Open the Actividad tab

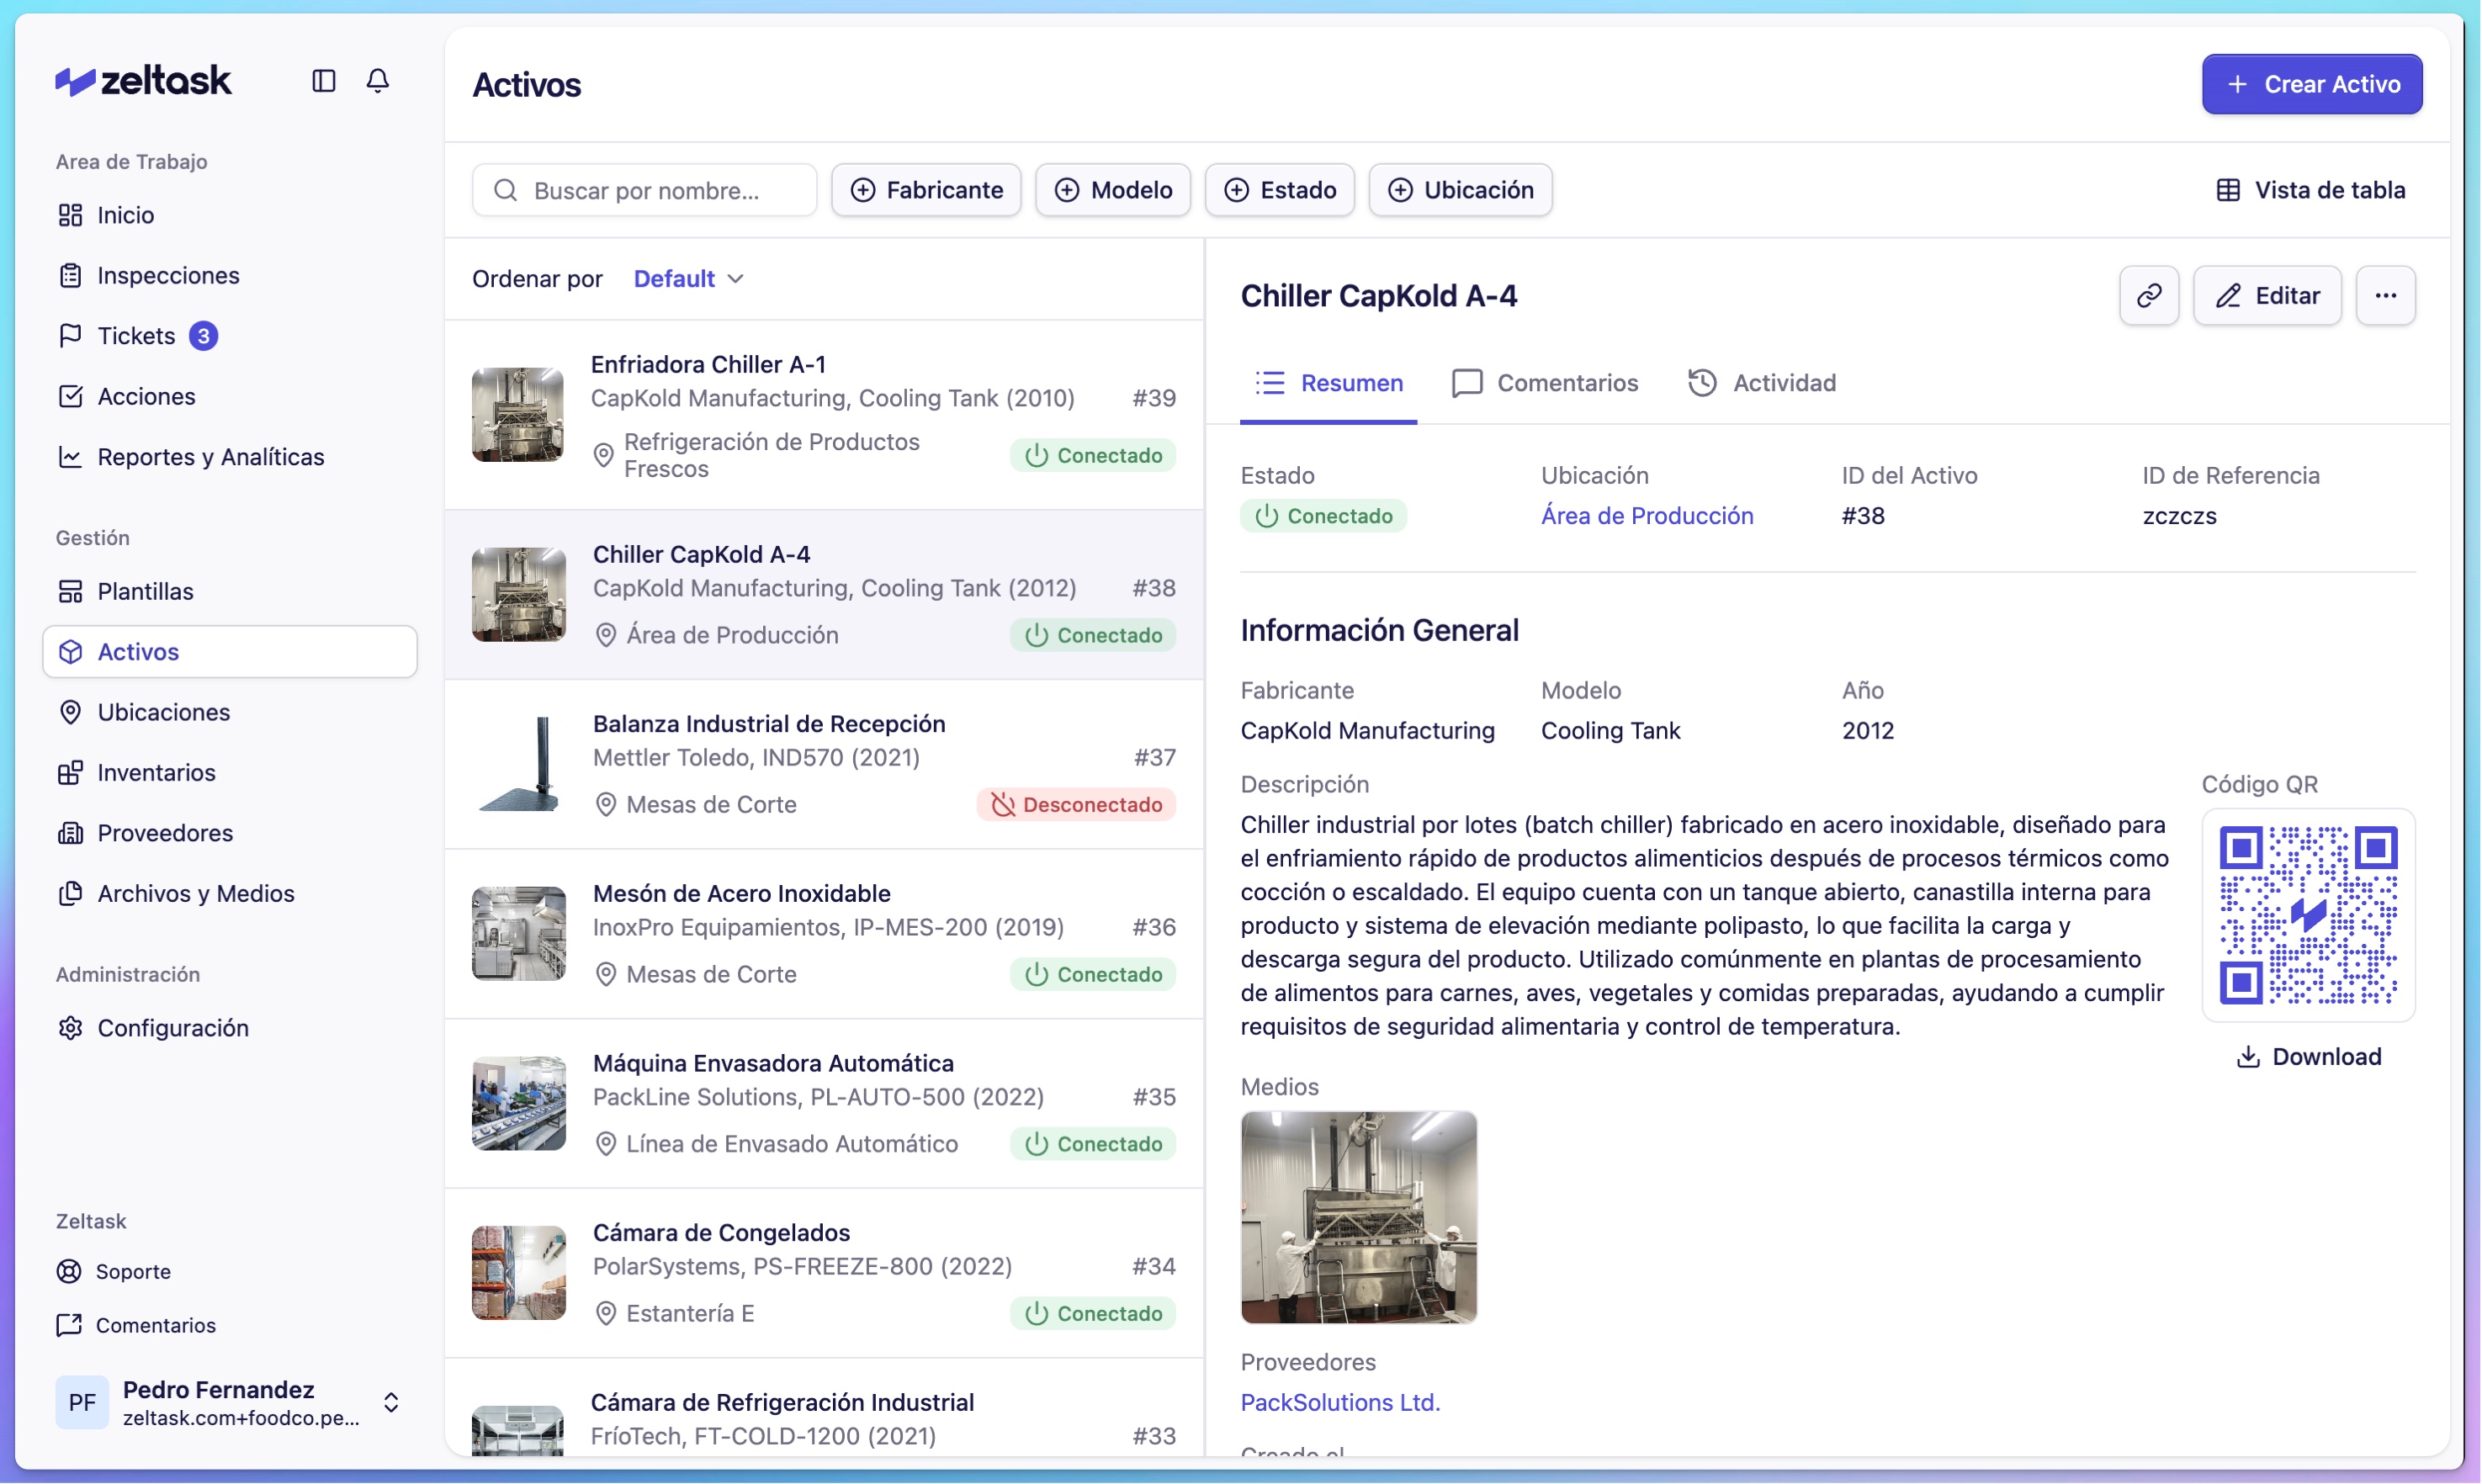coord(1762,382)
